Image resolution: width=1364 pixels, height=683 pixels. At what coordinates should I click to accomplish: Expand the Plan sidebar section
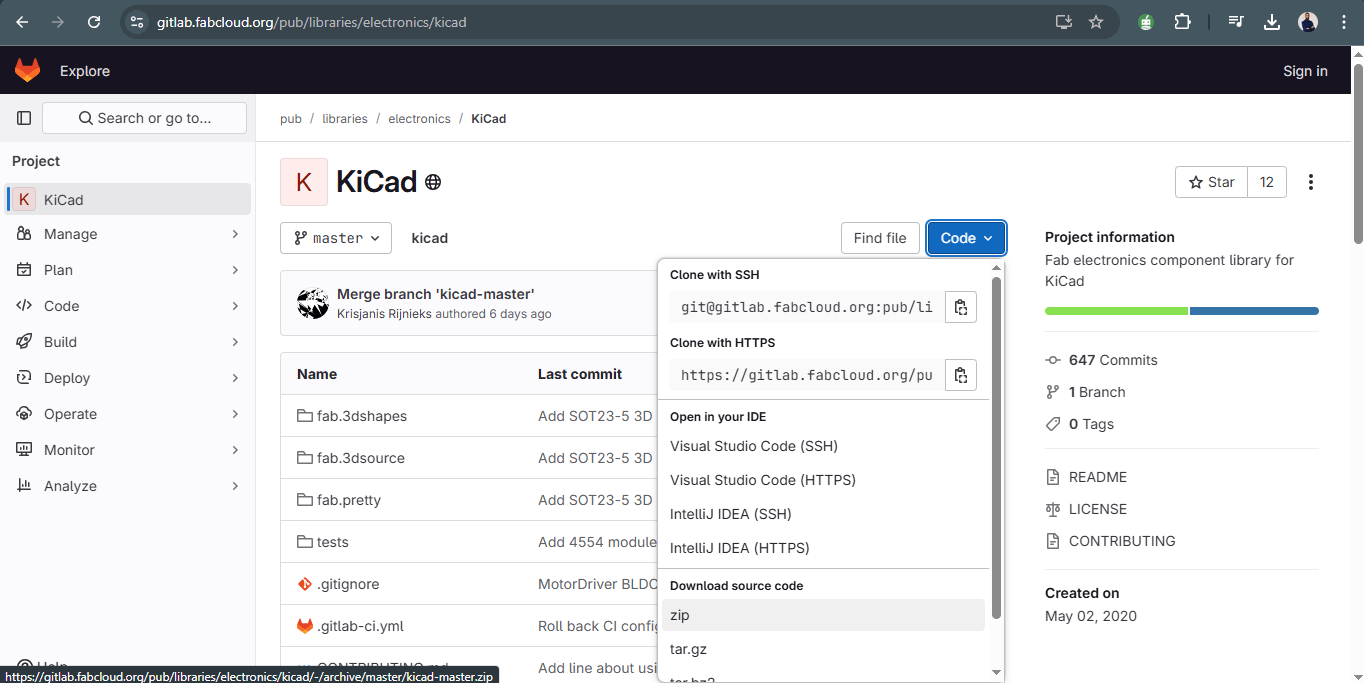click(128, 270)
